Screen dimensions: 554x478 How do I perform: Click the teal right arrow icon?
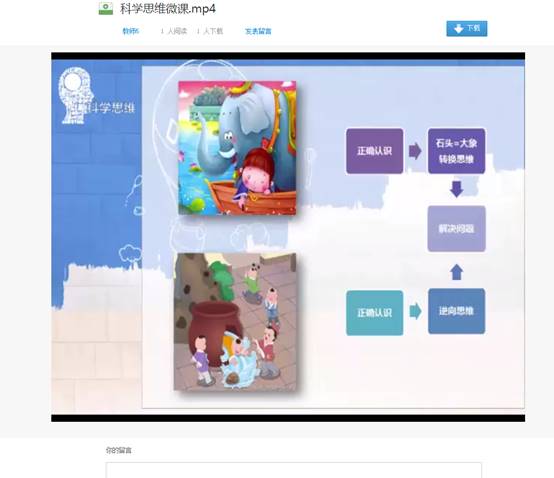click(416, 311)
